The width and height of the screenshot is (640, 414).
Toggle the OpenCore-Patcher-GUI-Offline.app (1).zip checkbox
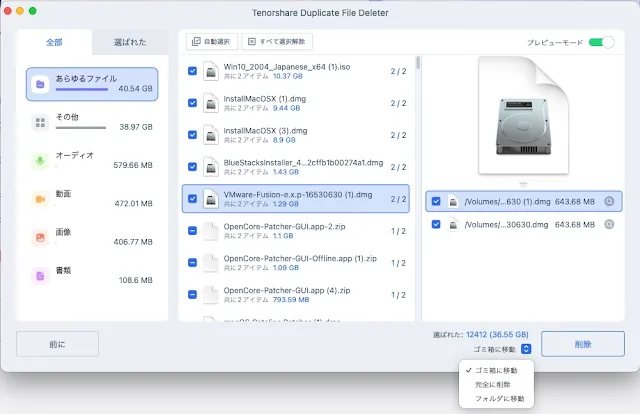192,263
